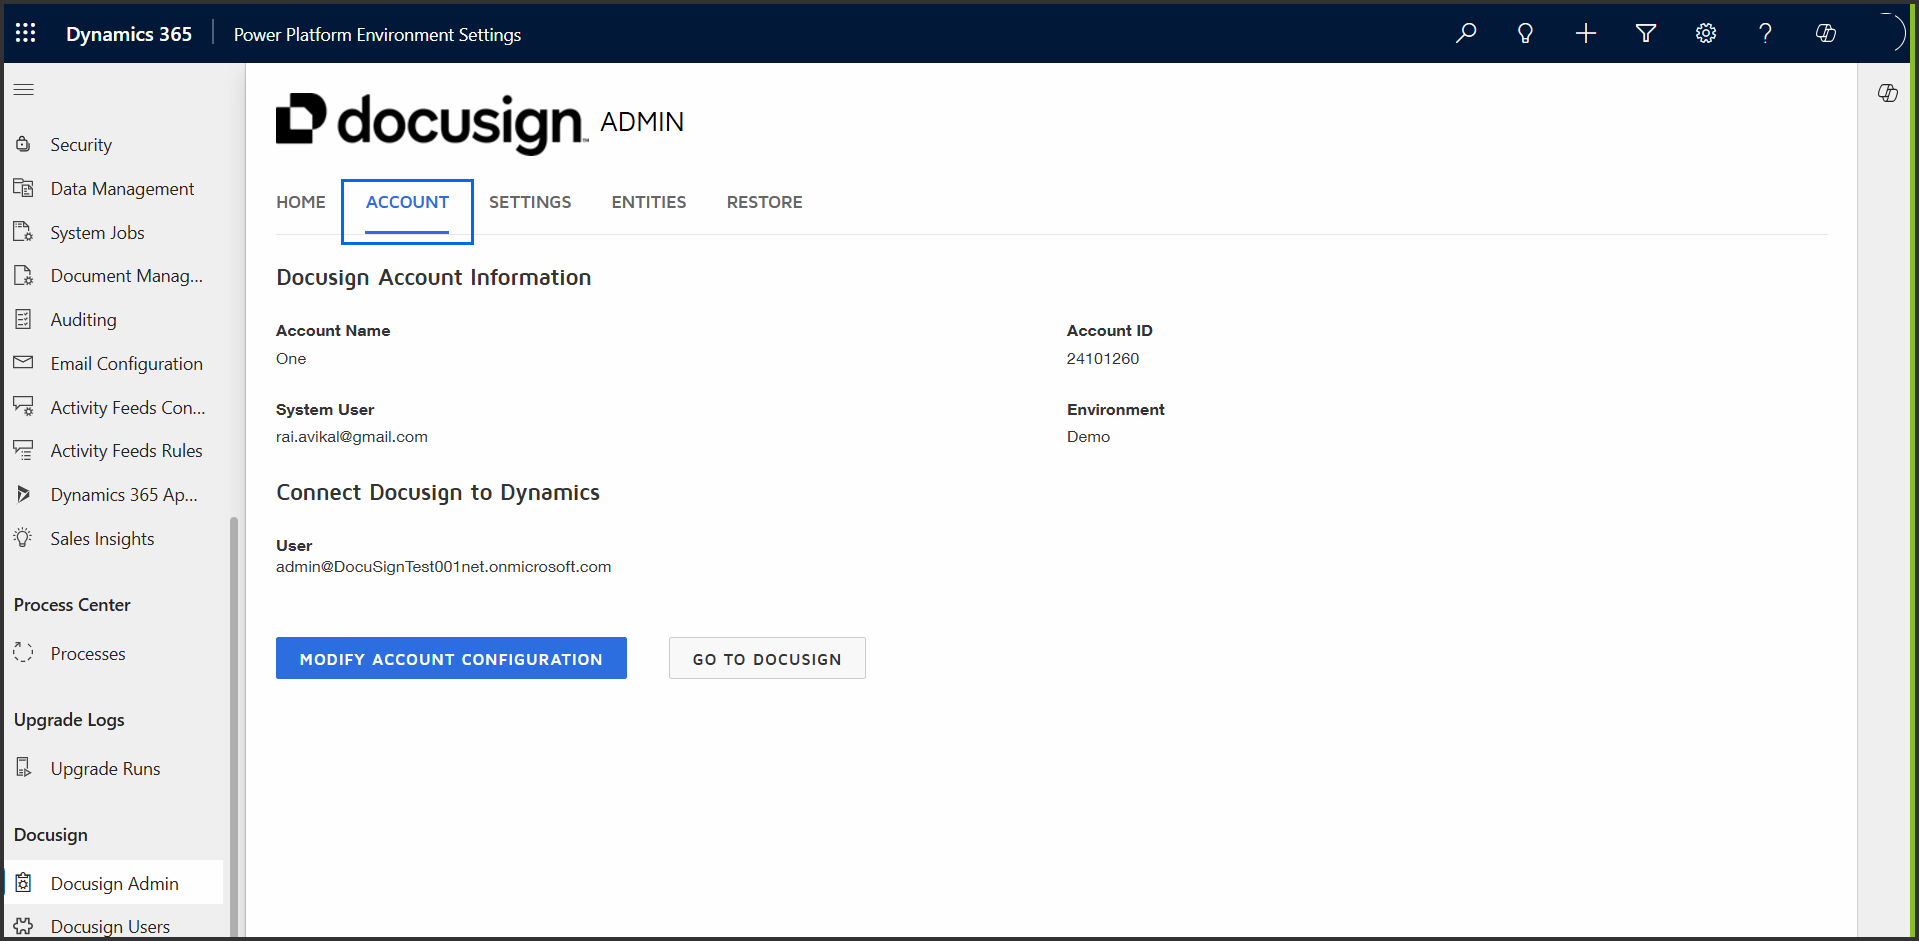The image size is (1919, 941).
Task: Open the settings gear in the top bar
Action: coord(1705,33)
